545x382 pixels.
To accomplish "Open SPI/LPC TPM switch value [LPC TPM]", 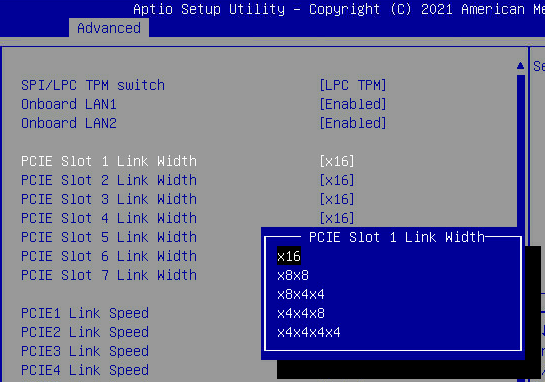I will [x=353, y=85].
